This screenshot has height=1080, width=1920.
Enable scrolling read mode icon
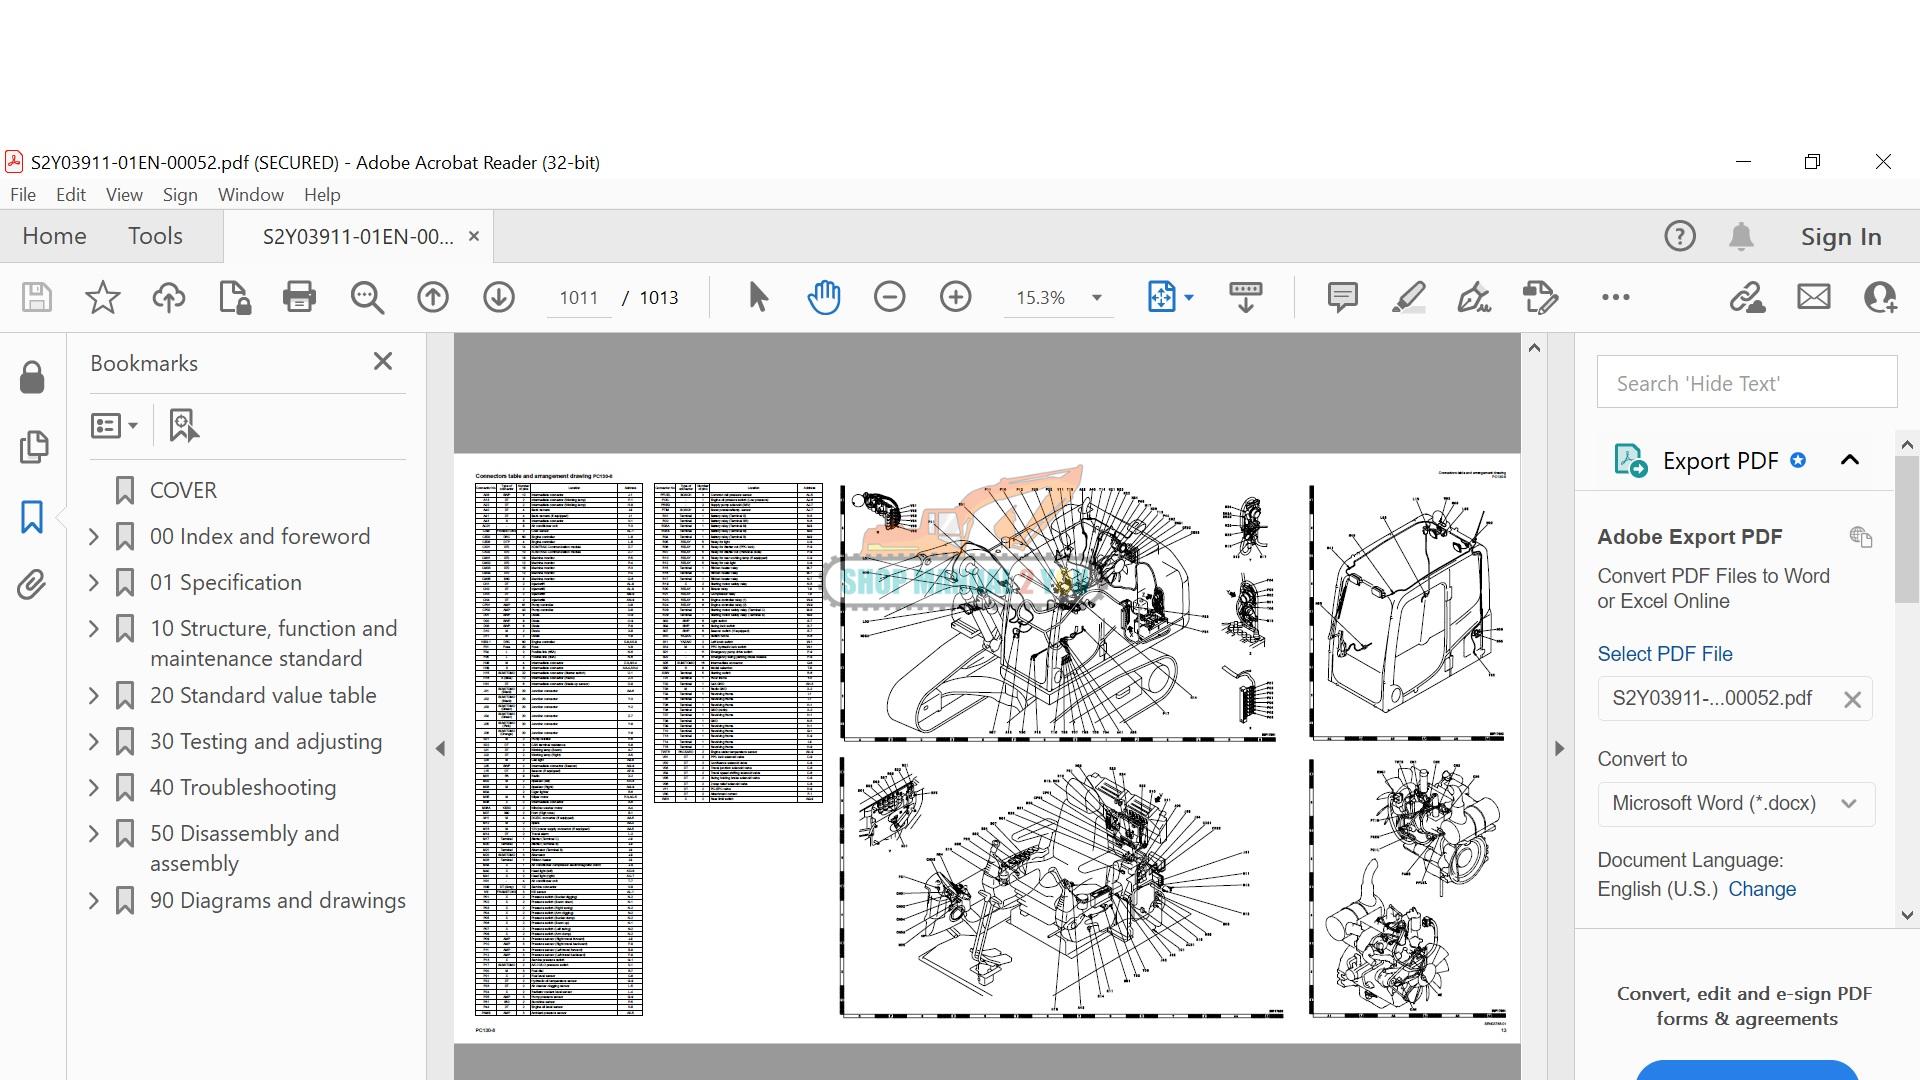[x=1245, y=297]
